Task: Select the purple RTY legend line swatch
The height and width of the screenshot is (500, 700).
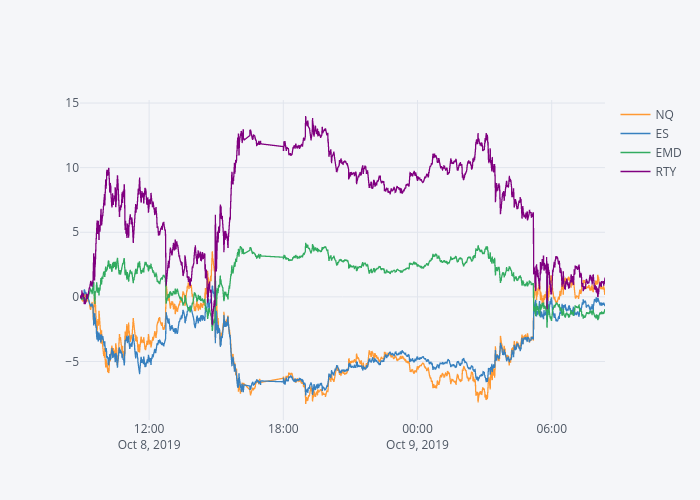Action: point(635,171)
